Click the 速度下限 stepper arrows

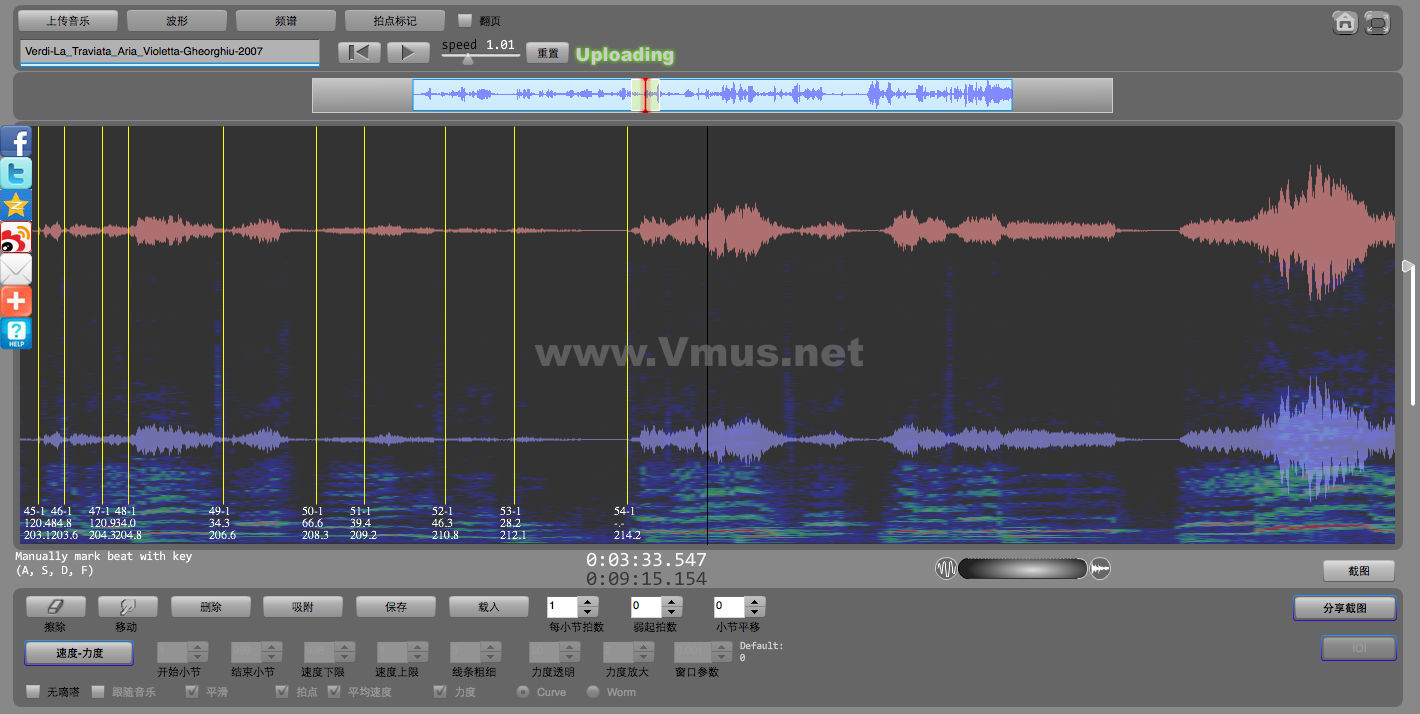[x=345, y=652]
